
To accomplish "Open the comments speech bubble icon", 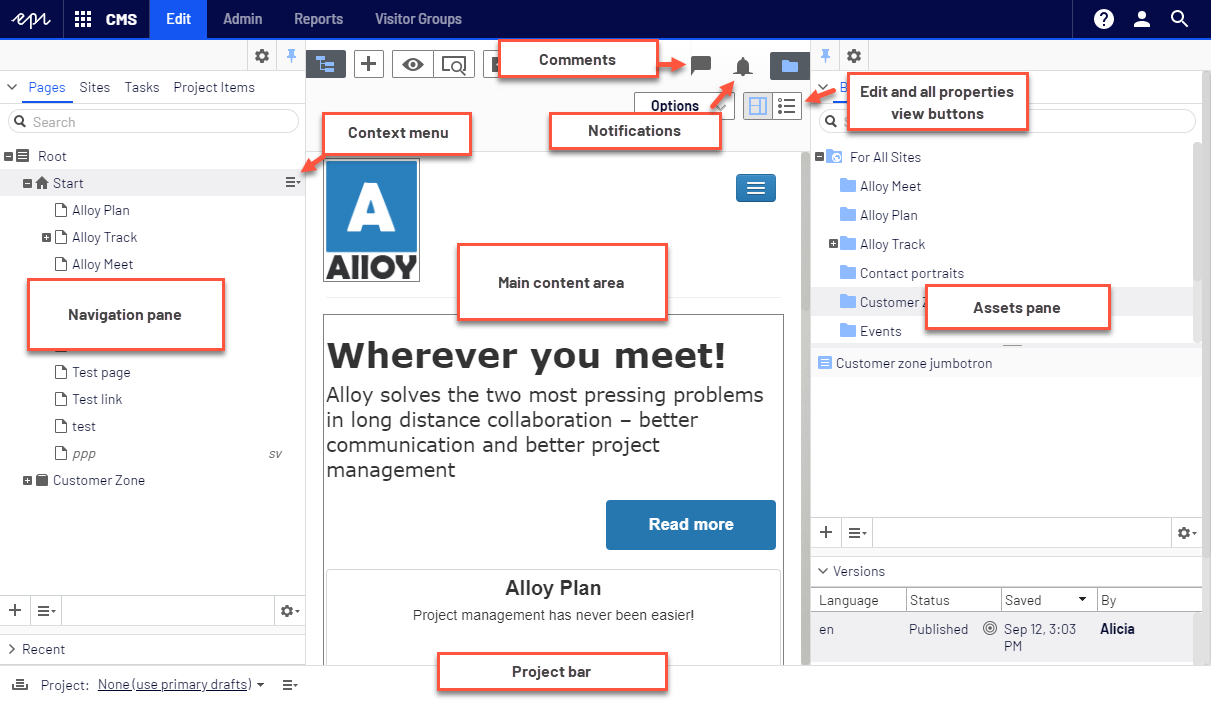I will tap(701, 66).
